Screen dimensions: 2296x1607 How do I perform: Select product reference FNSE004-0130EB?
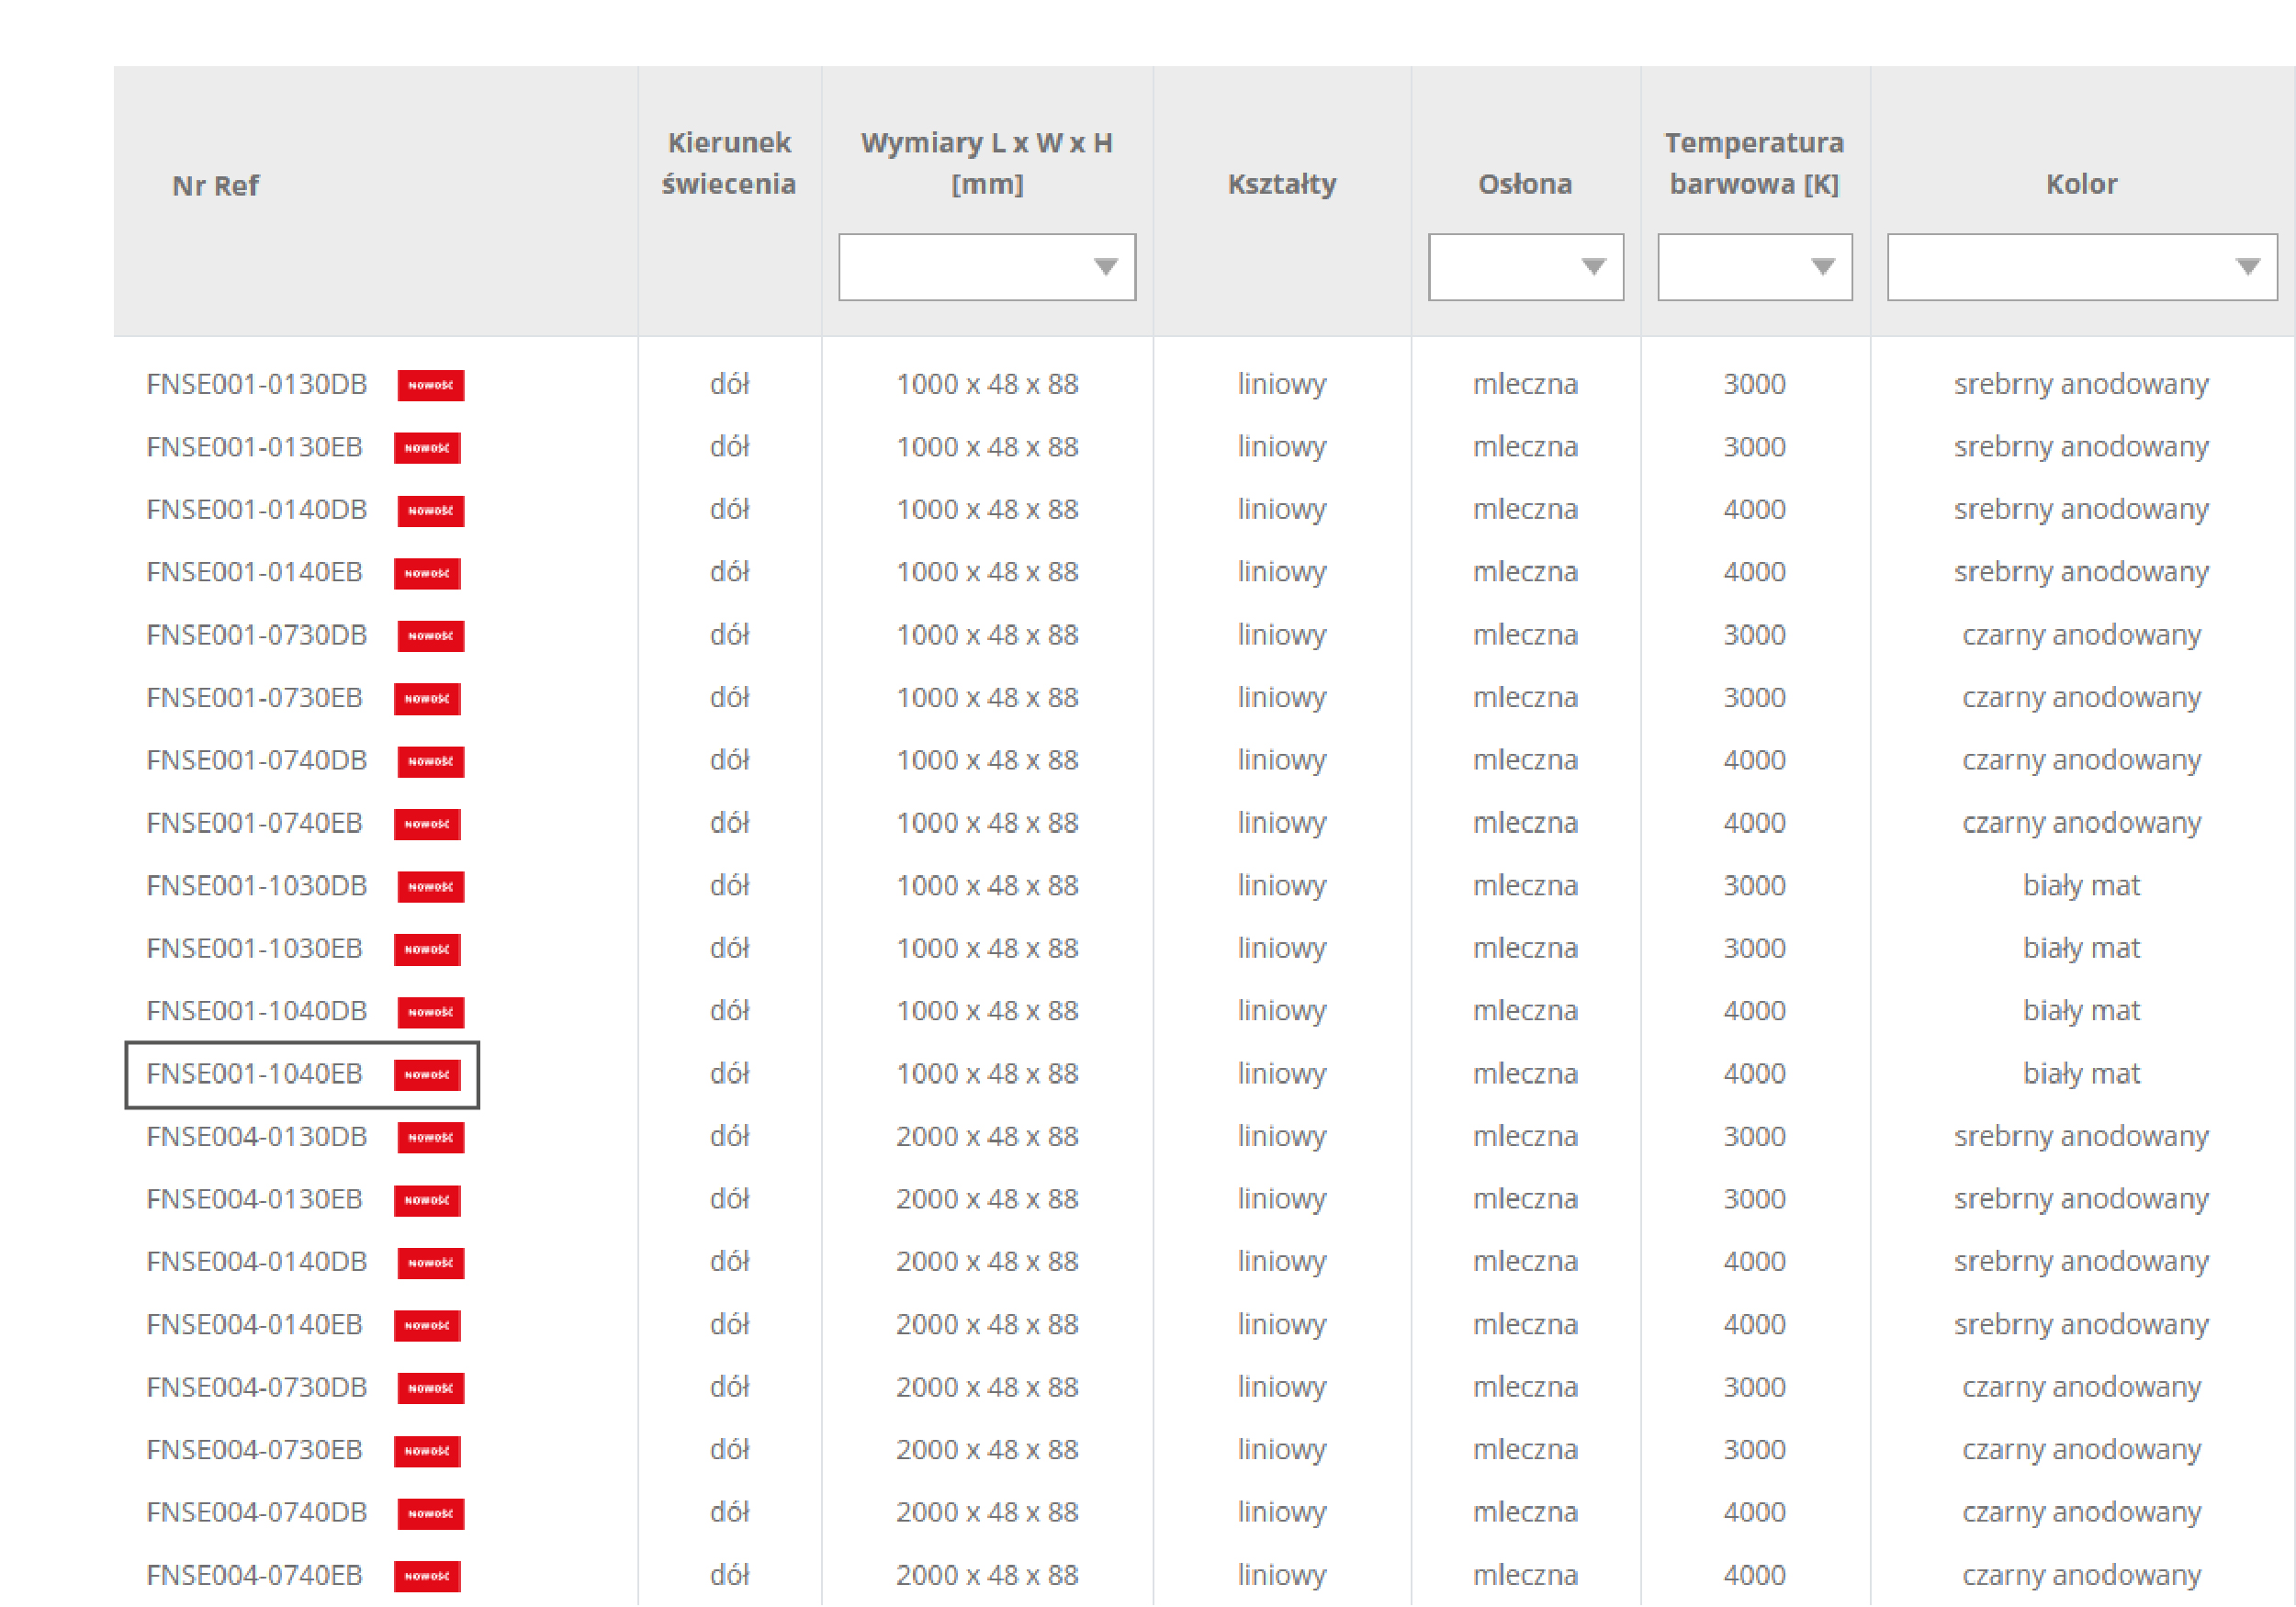point(254,1201)
